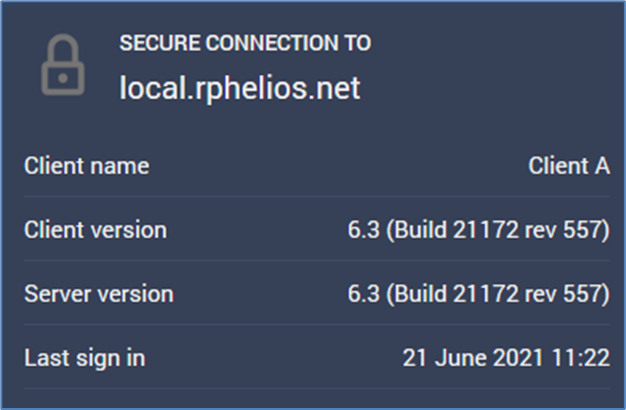Click the keyhole inside the padlock icon
The image size is (626, 410).
[62, 76]
